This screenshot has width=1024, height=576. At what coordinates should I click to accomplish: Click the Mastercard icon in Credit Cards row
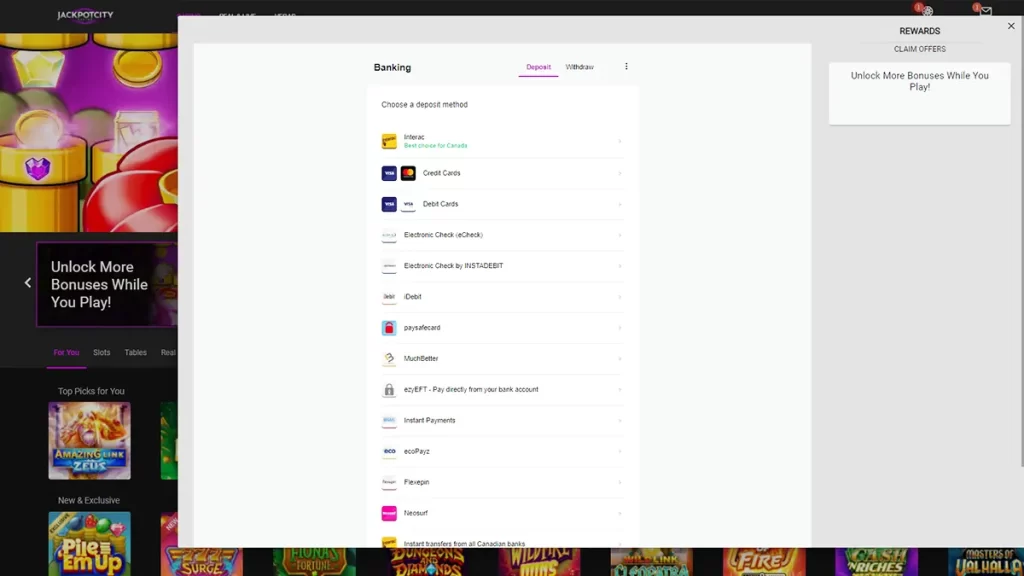tap(408, 173)
